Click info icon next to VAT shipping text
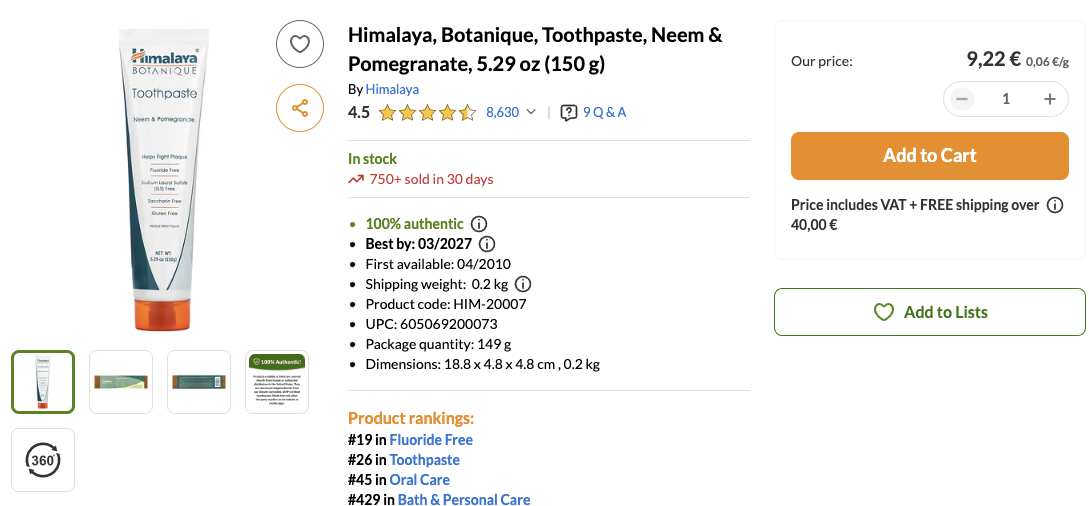1089x506 pixels. click(1054, 205)
